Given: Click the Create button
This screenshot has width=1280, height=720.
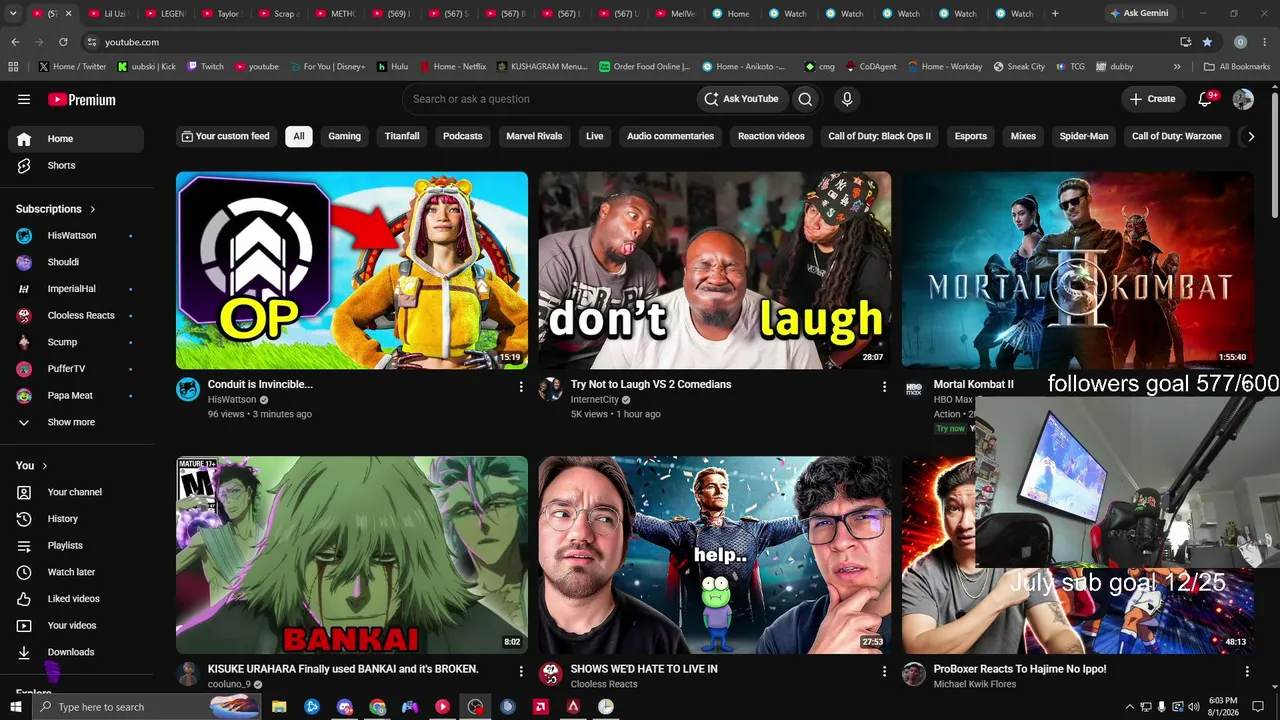Looking at the screenshot, I should (1152, 99).
